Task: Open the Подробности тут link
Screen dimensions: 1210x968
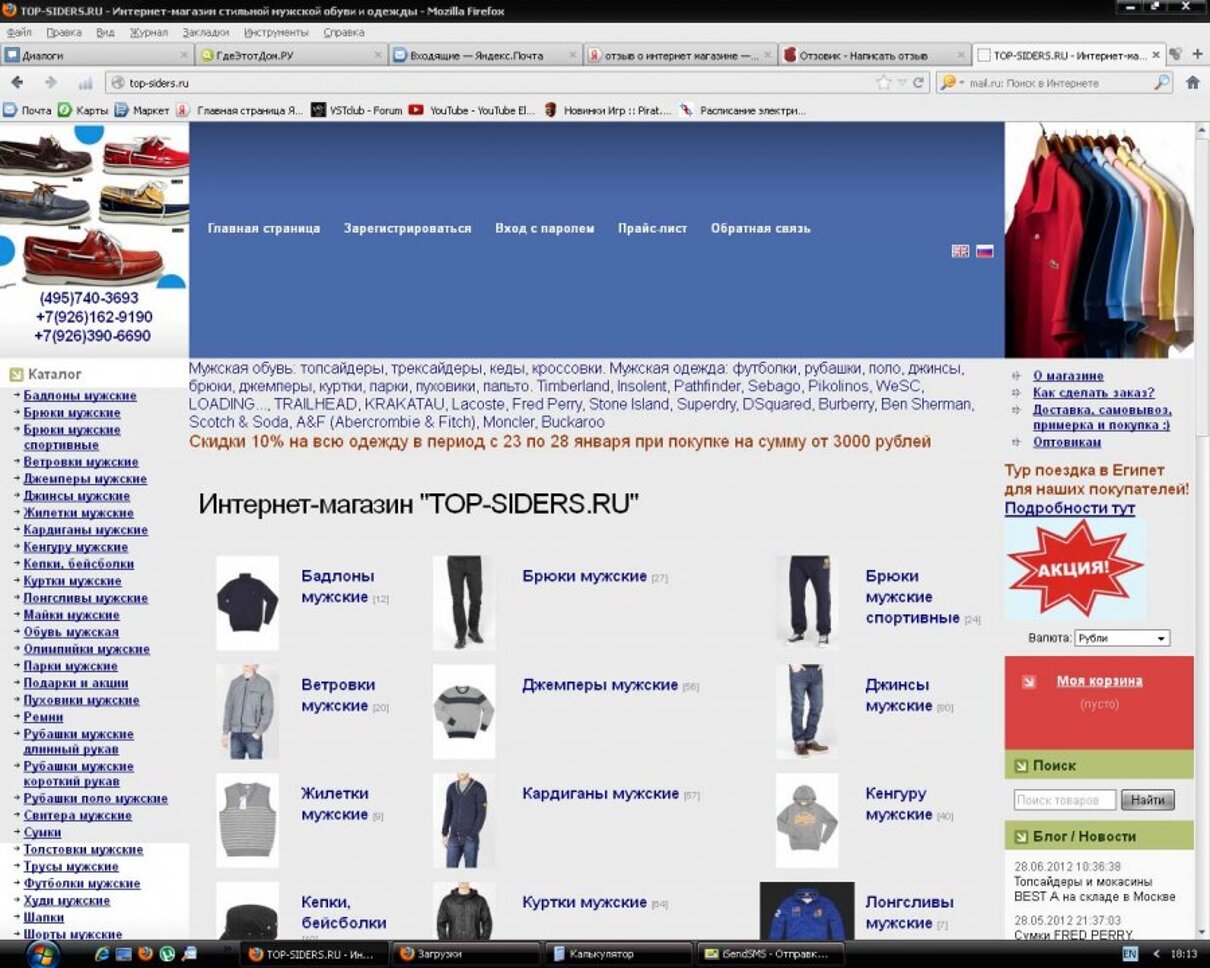Action: point(1070,508)
